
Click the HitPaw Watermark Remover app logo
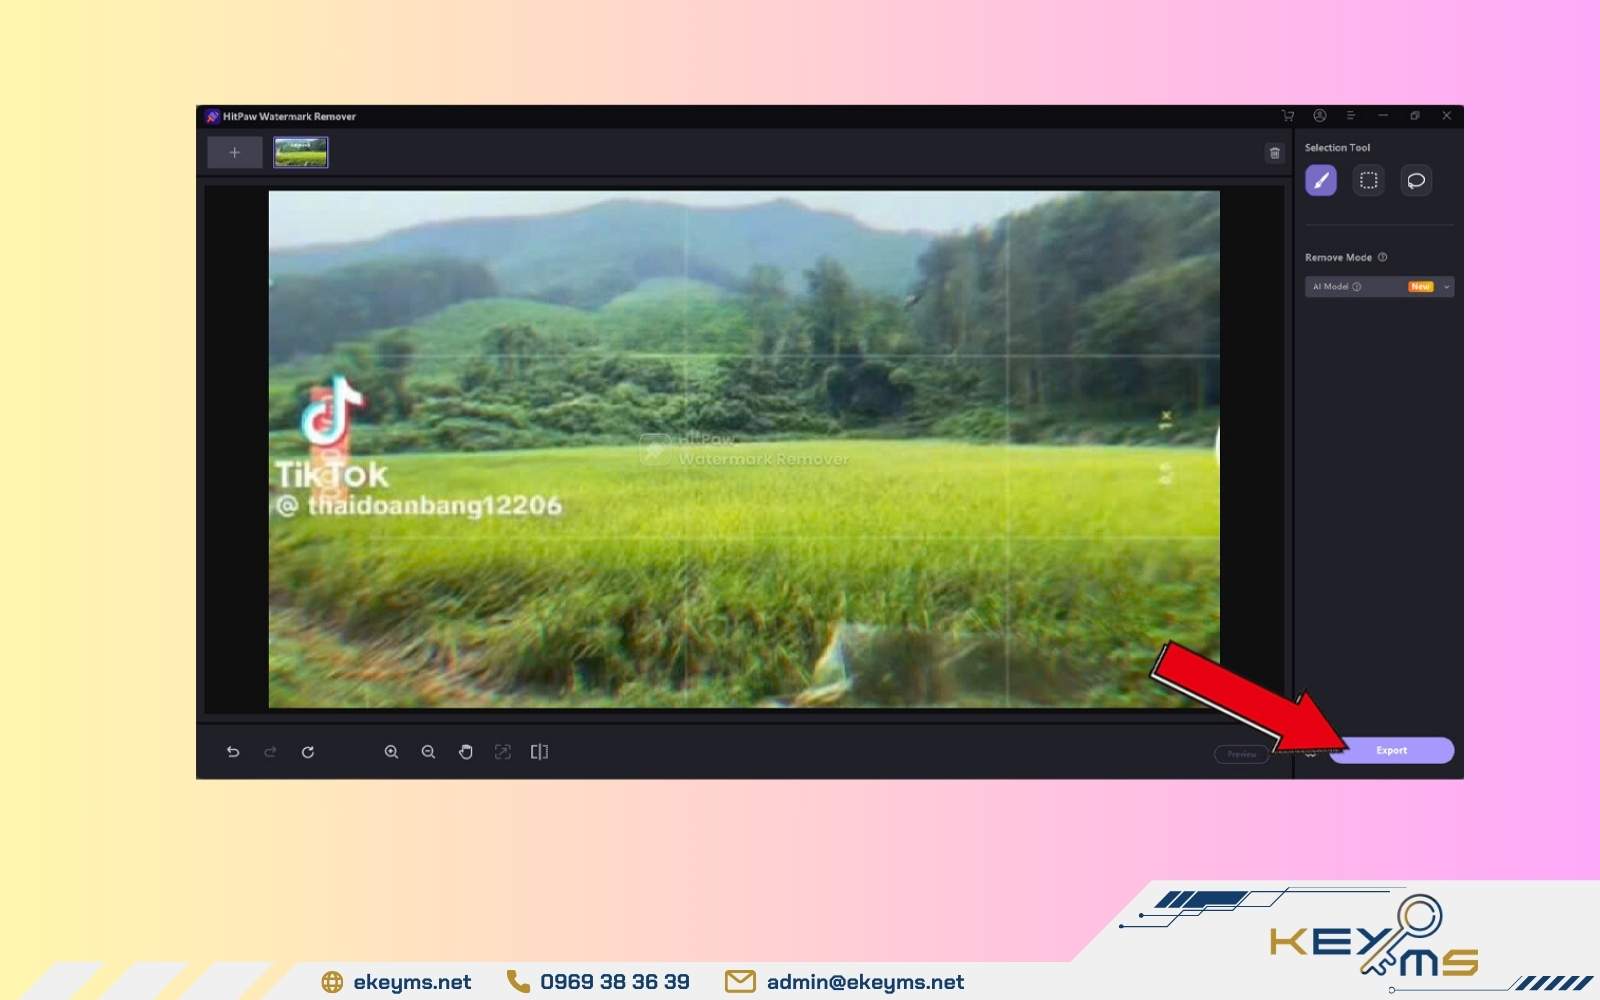pos(212,116)
